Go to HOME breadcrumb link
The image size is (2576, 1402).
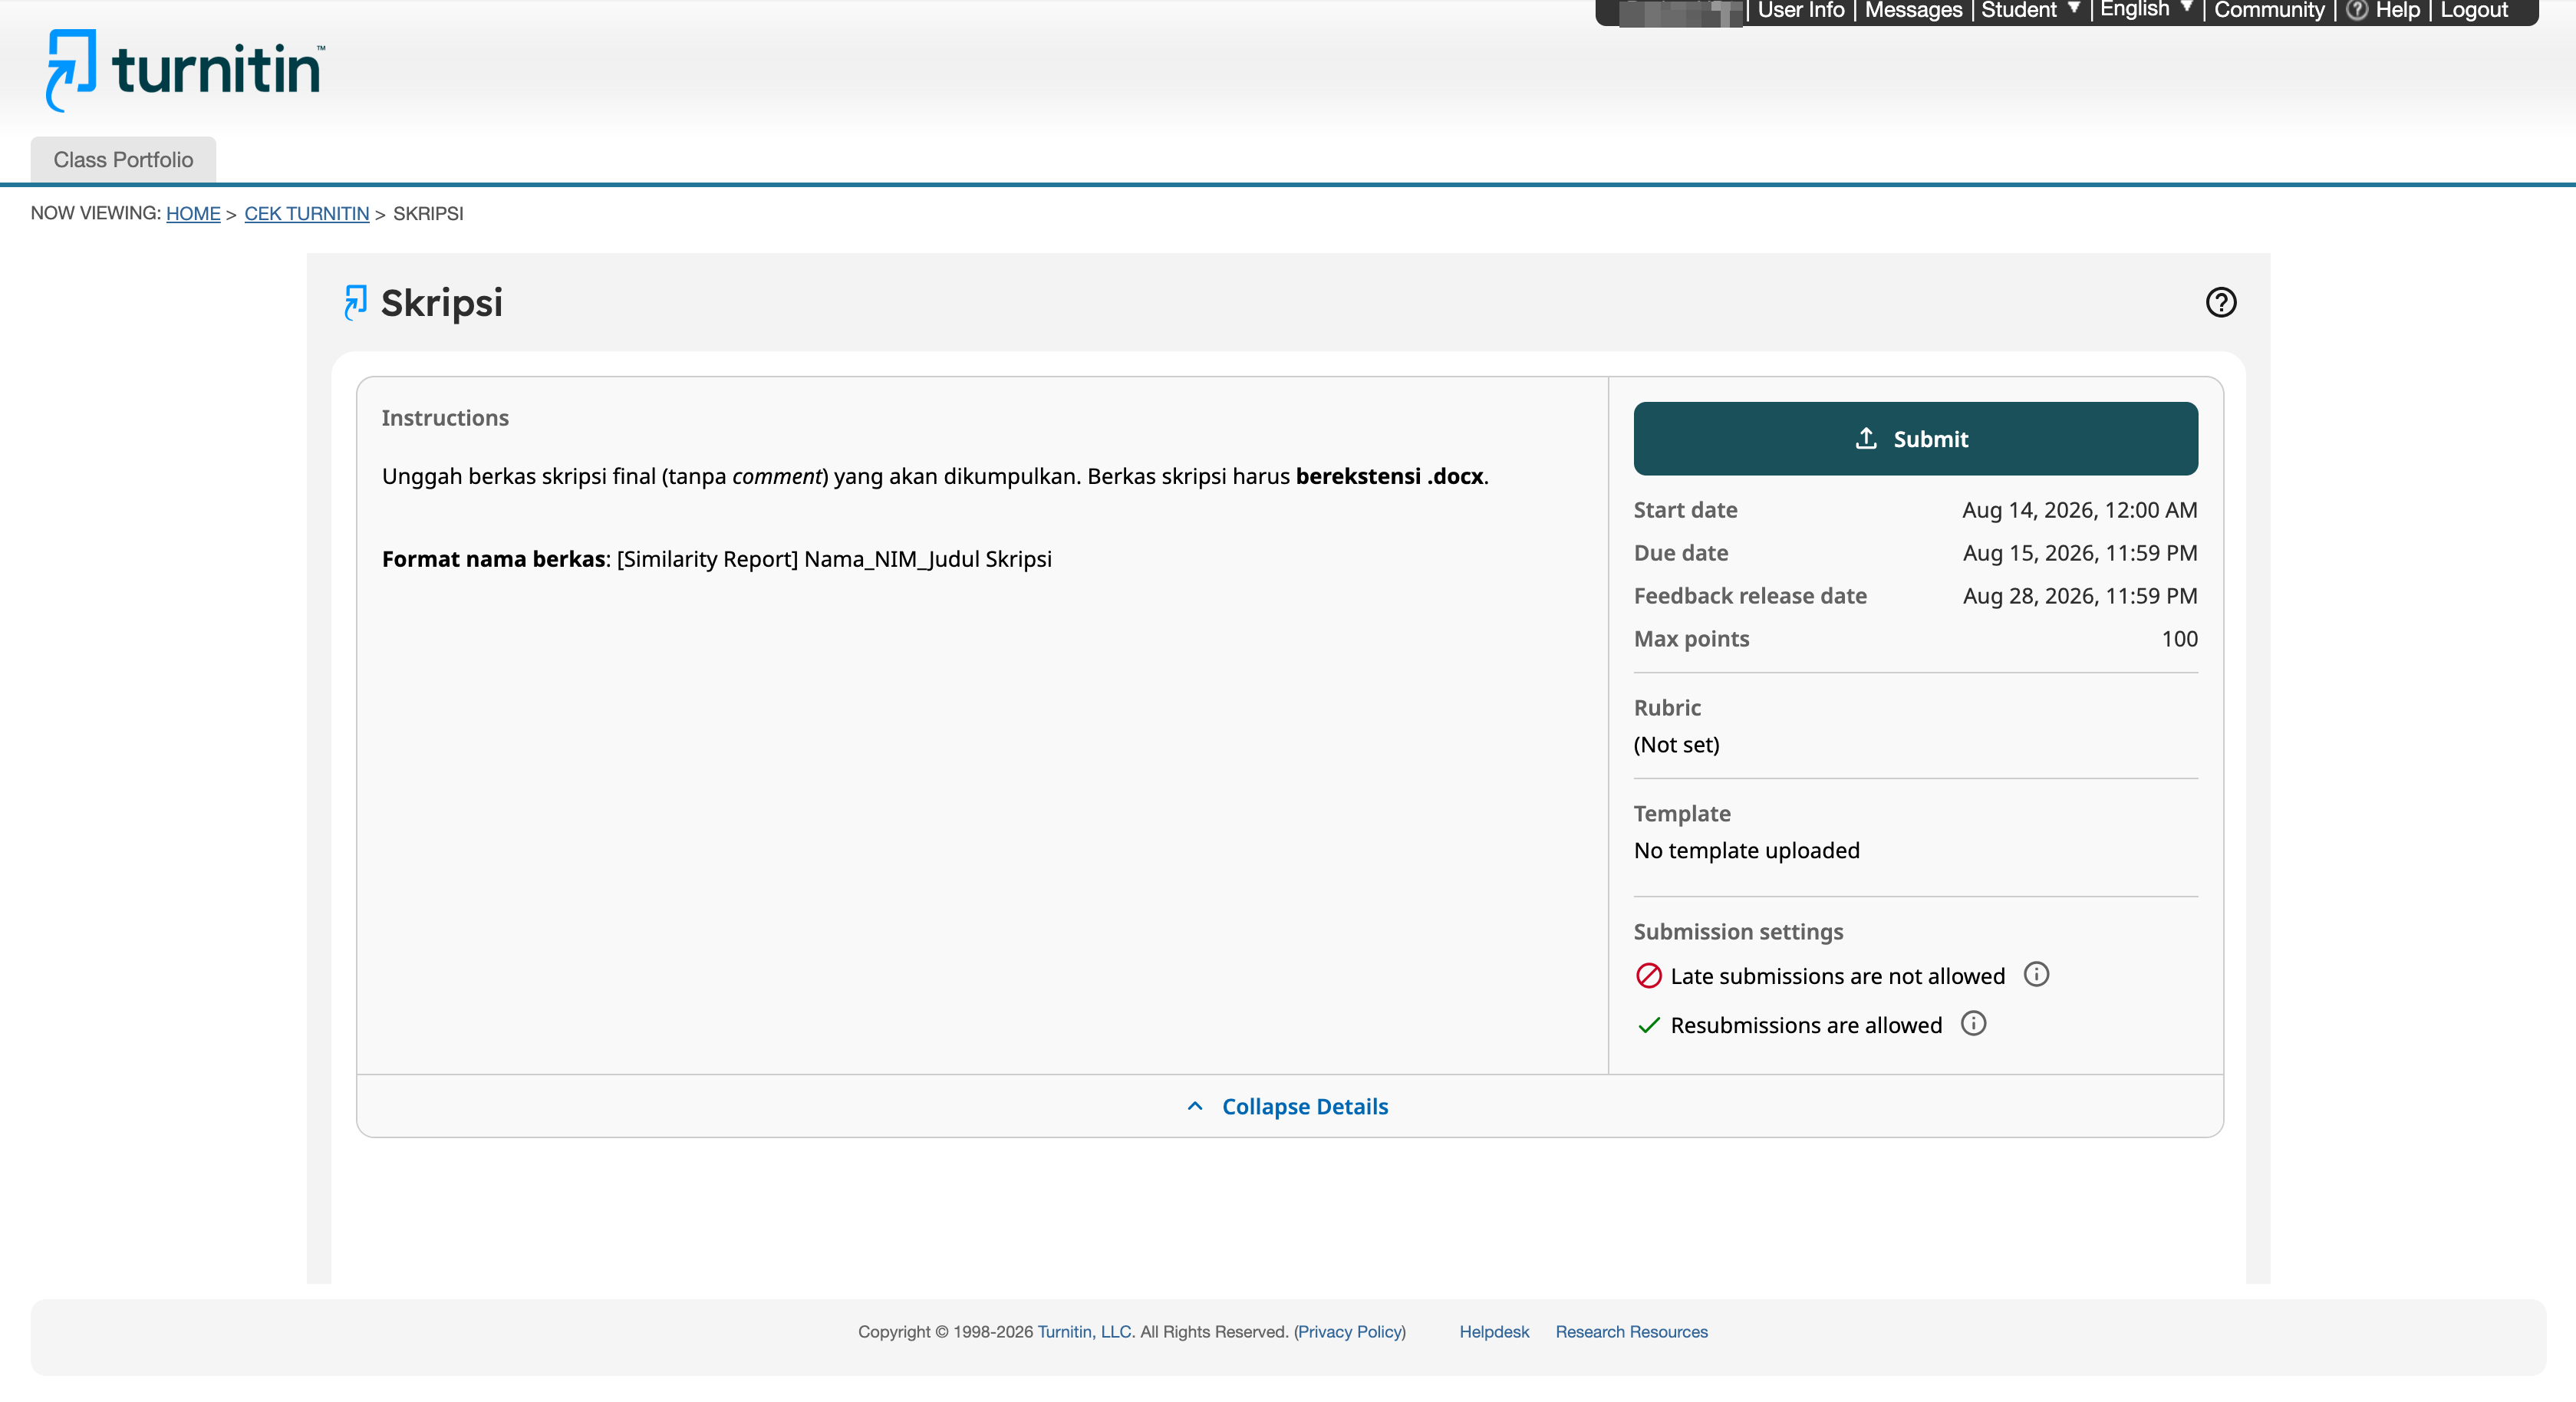193,213
